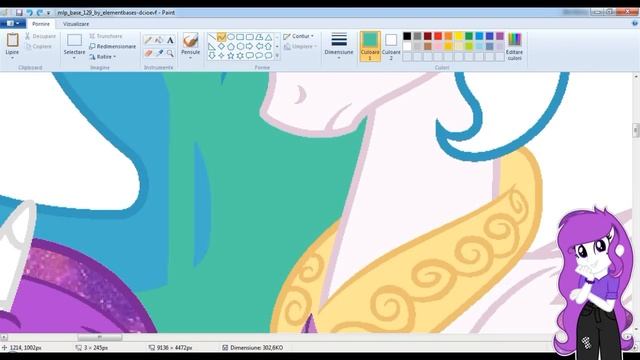Activate Culoare 2 background color
640x360 pixels.
pos(391,47)
